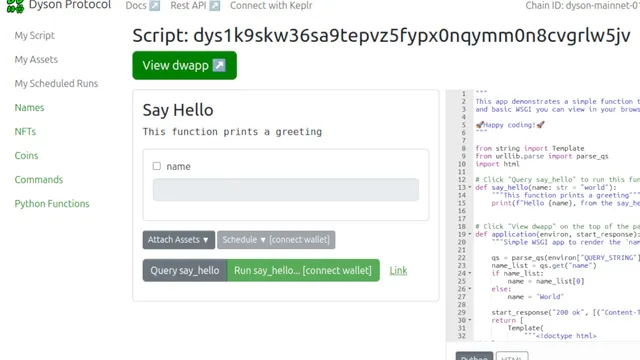The image size is (640, 360).
Task: Switch to the Python code tab
Action: [x=474, y=356]
